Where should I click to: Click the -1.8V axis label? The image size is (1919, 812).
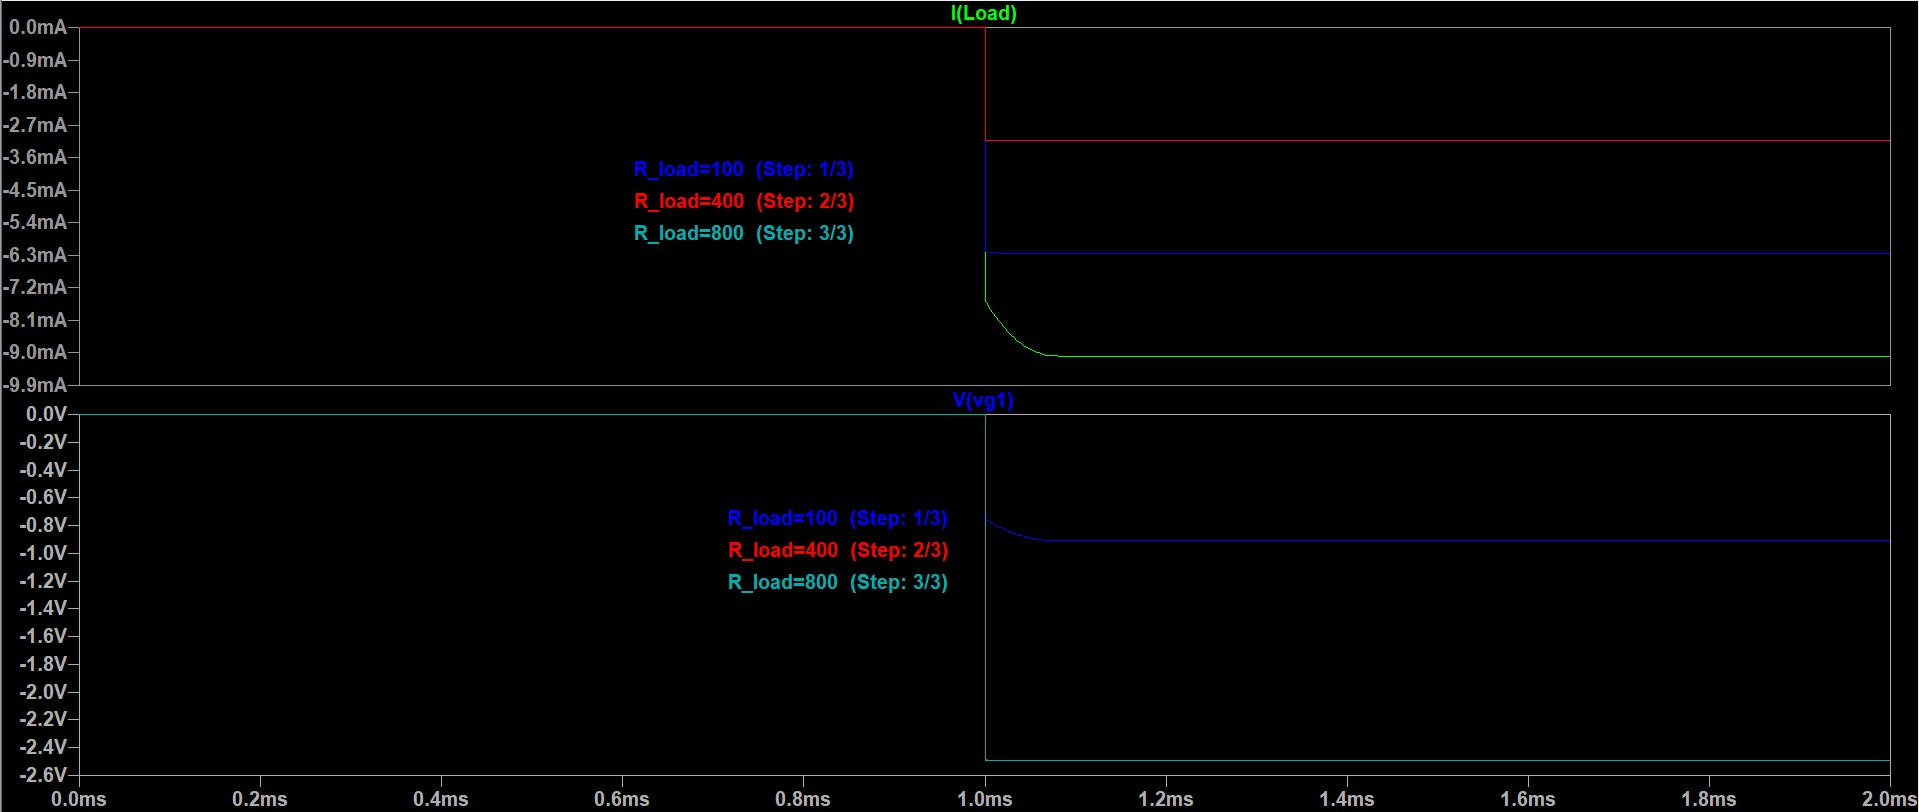(x=43, y=664)
